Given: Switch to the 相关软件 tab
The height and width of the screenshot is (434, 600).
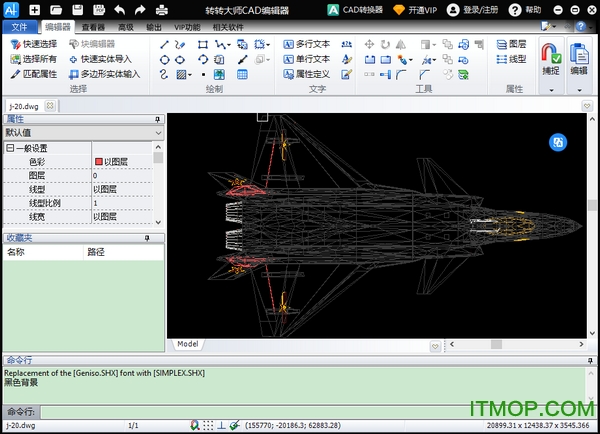Looking at the screenshot, I should click(228, 27).
